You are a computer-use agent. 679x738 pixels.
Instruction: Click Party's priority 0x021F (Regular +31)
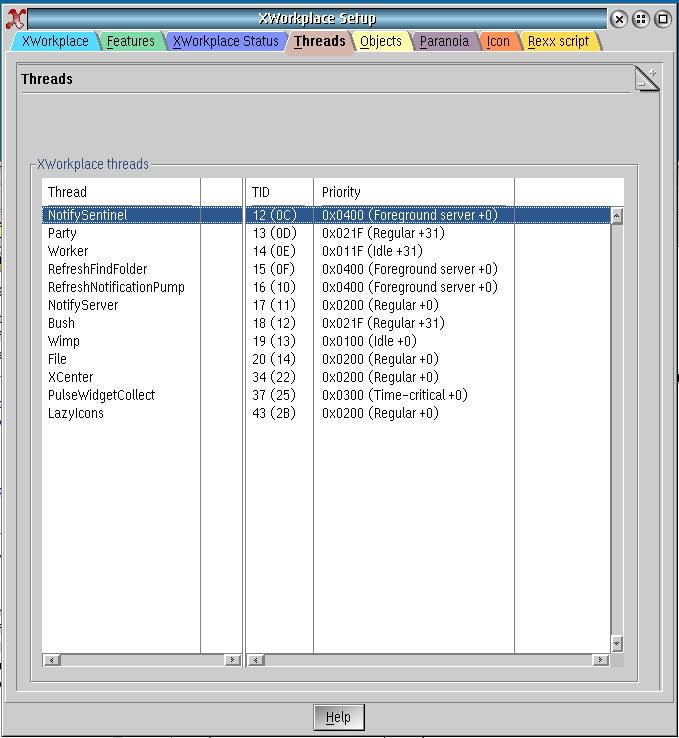point(383,233)
